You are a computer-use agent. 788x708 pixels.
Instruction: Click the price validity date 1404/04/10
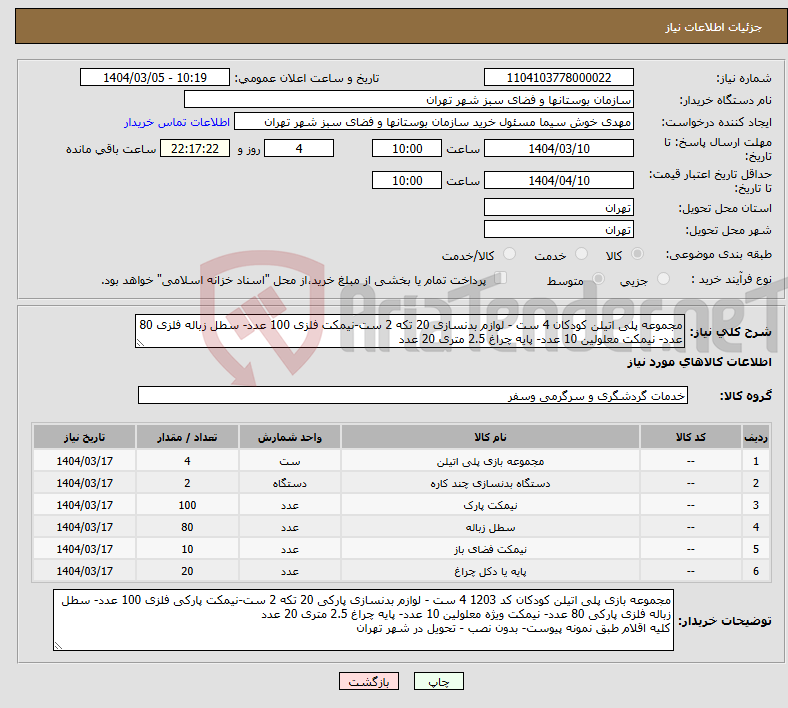coord(558,180)
